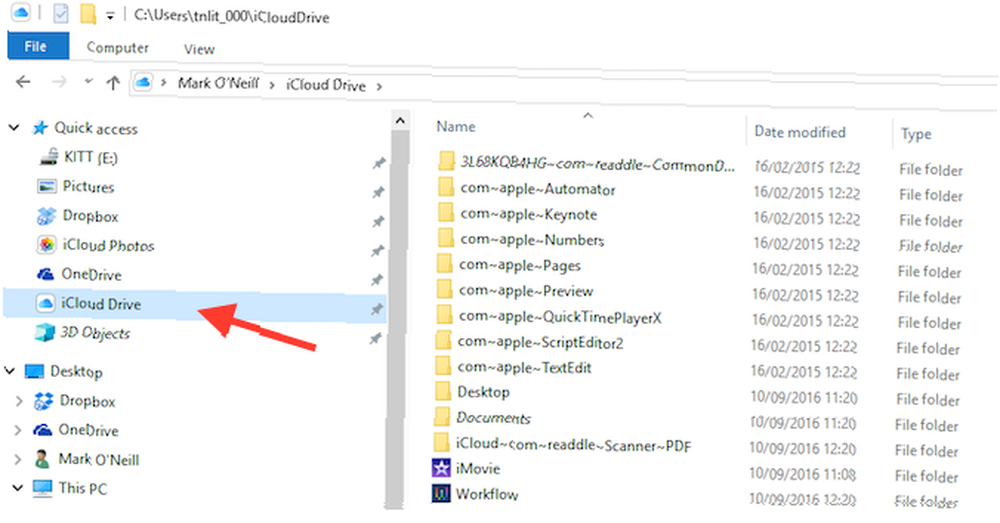This screenshot has width=1000, height=523.
Task: Click the Properties checkmark icon in title bar
Action: (60, 13)
